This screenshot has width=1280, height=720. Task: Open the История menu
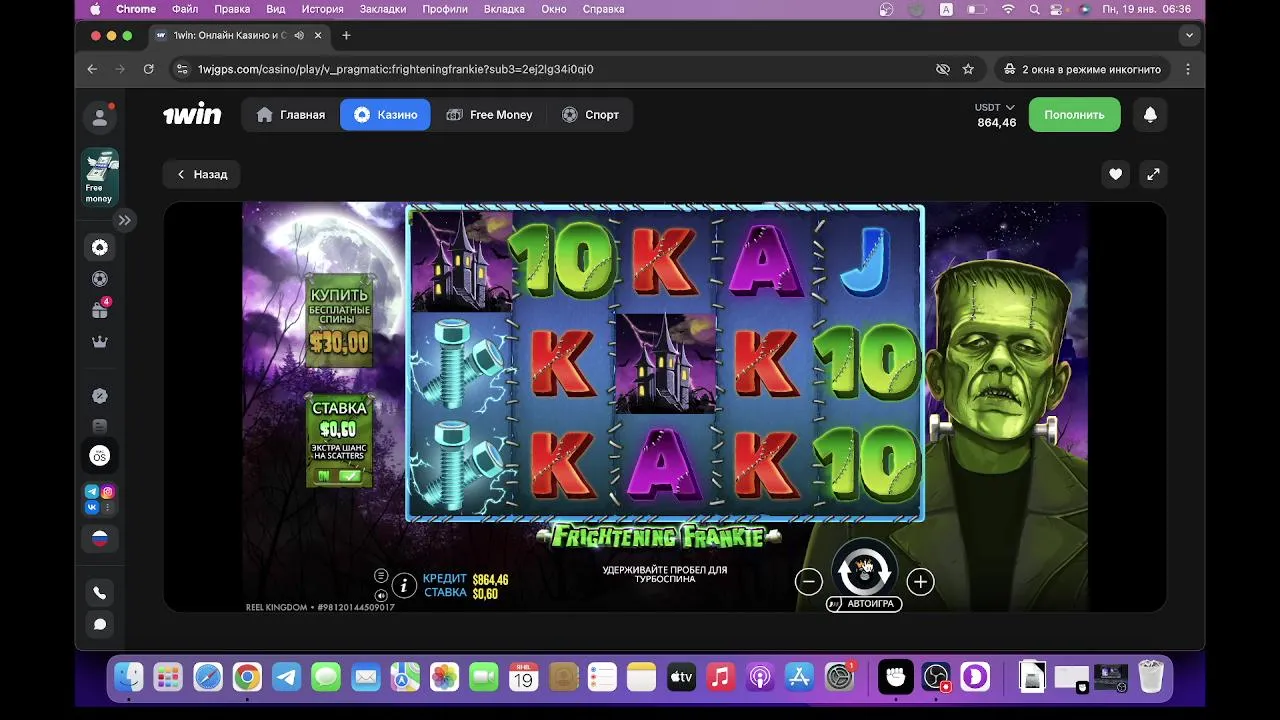(323, 9)
